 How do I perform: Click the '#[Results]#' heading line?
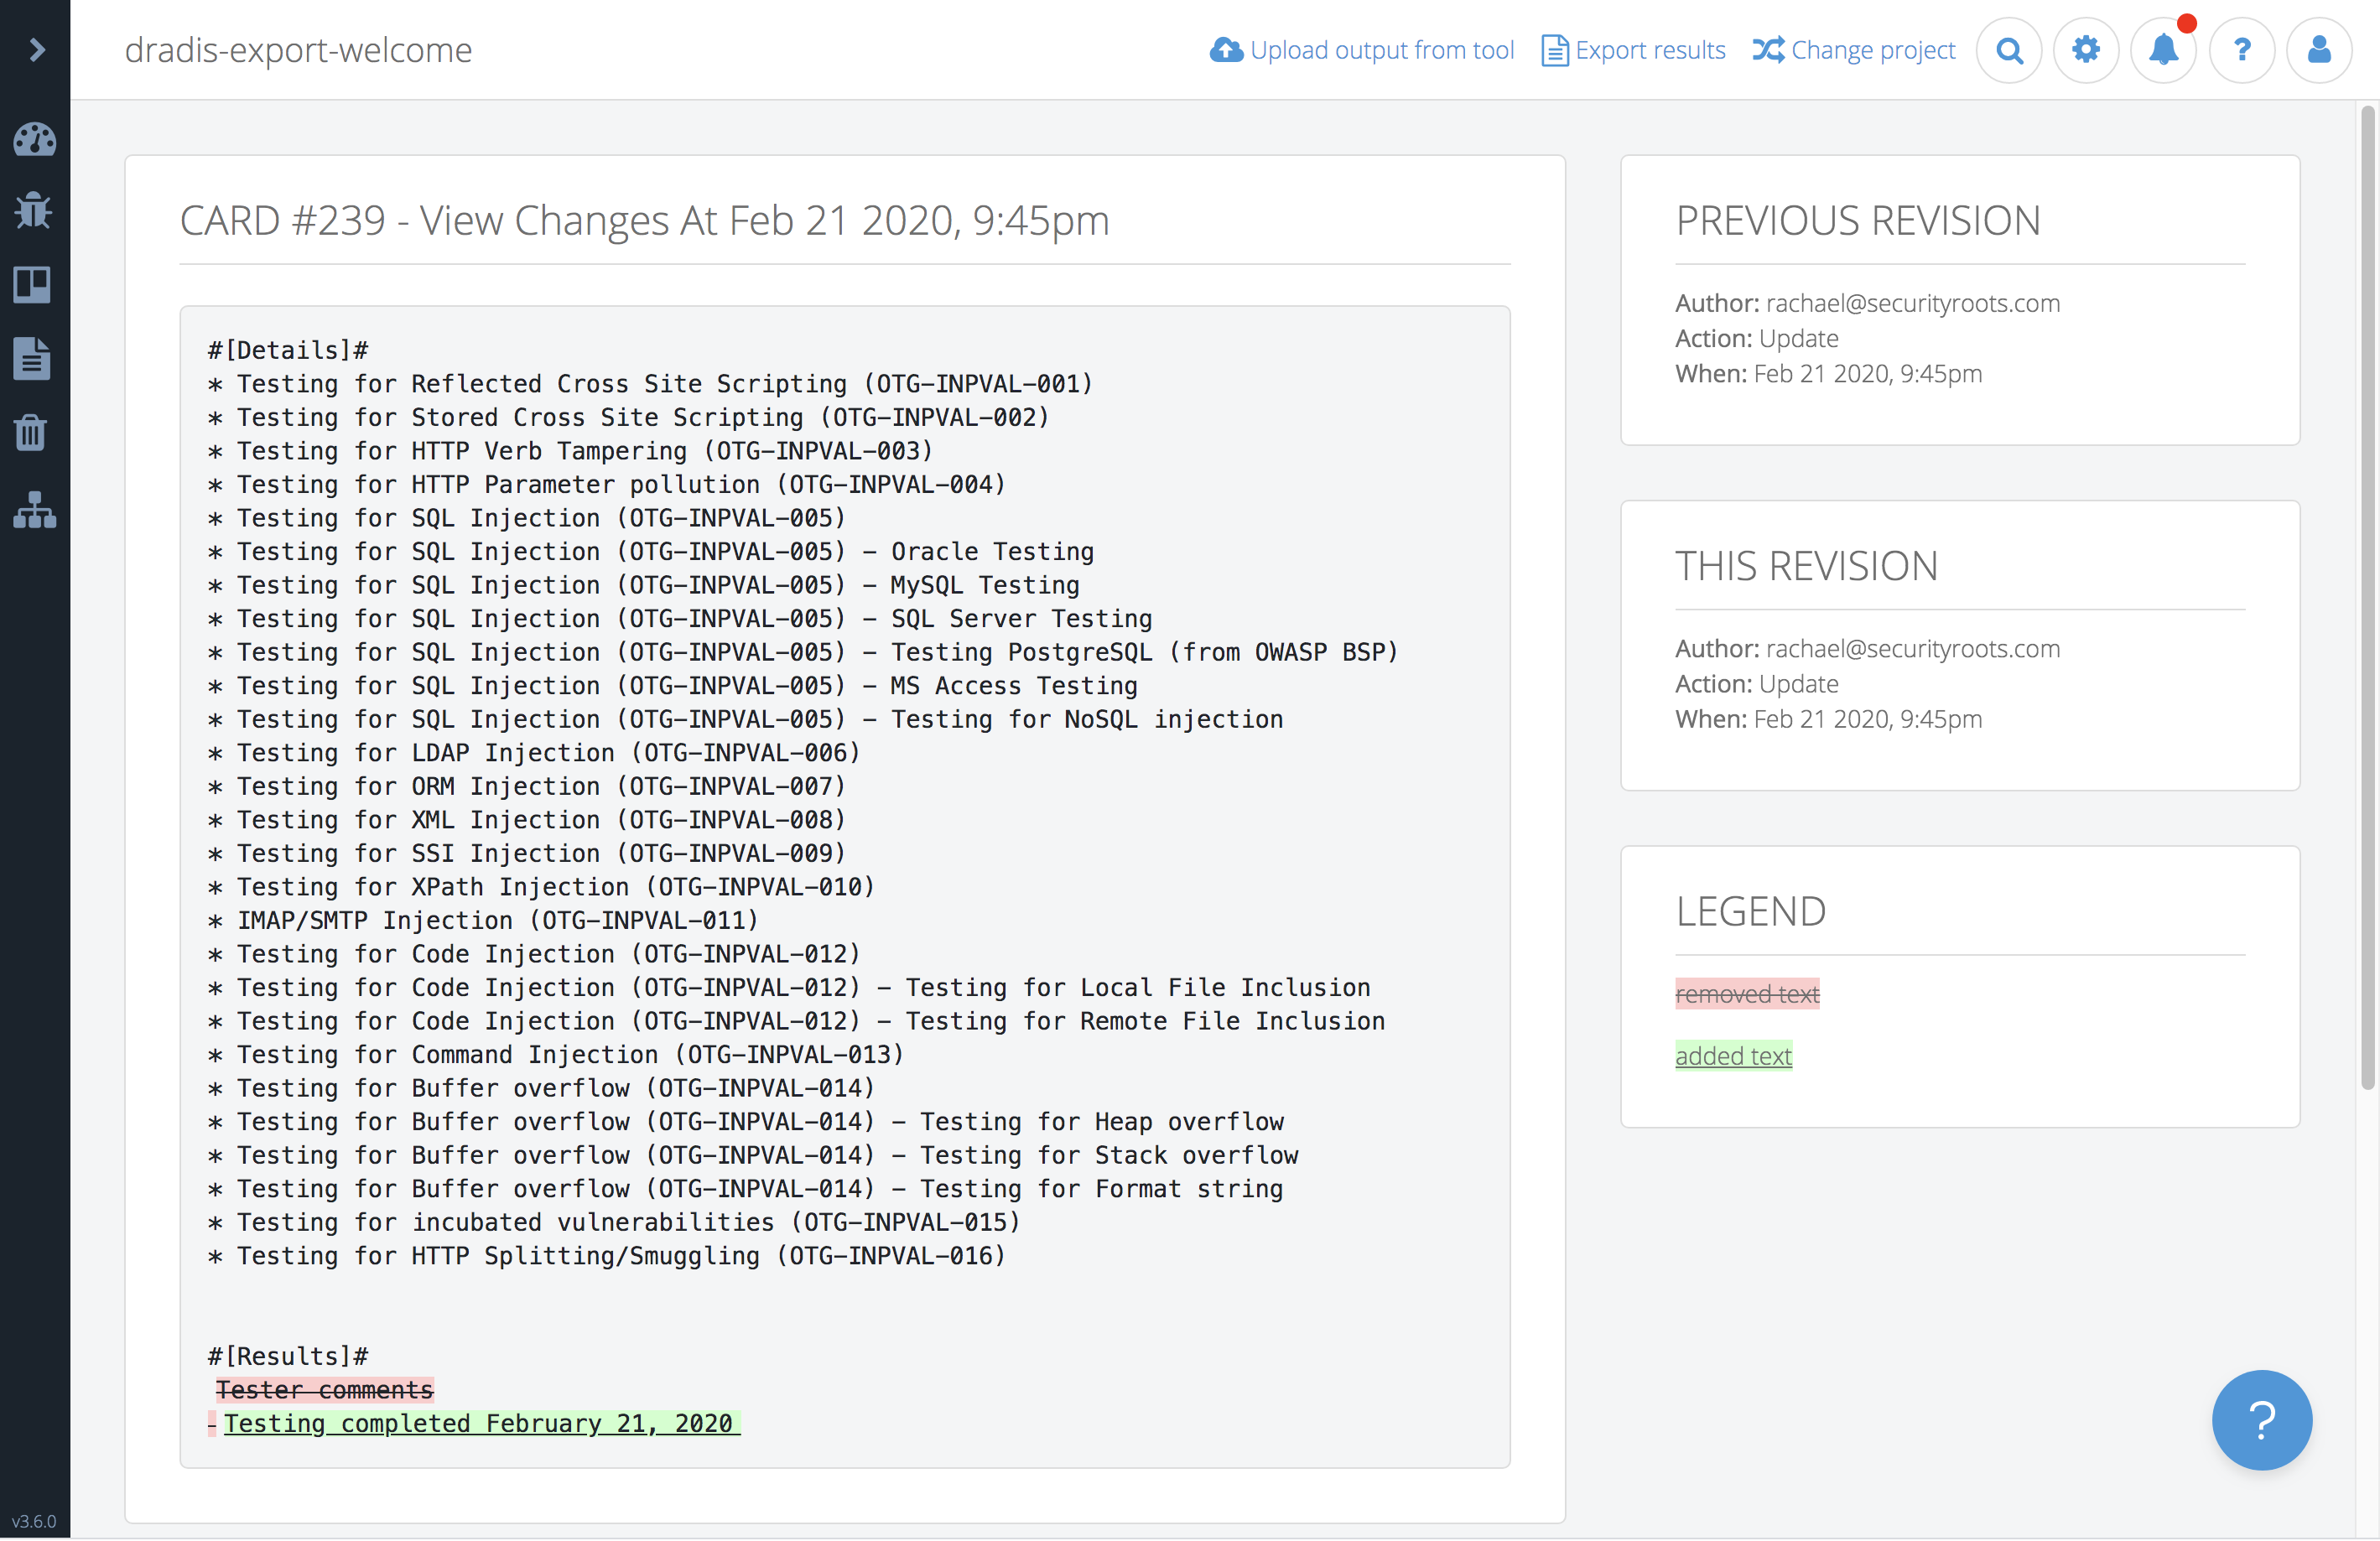(x=288, y=1356)
